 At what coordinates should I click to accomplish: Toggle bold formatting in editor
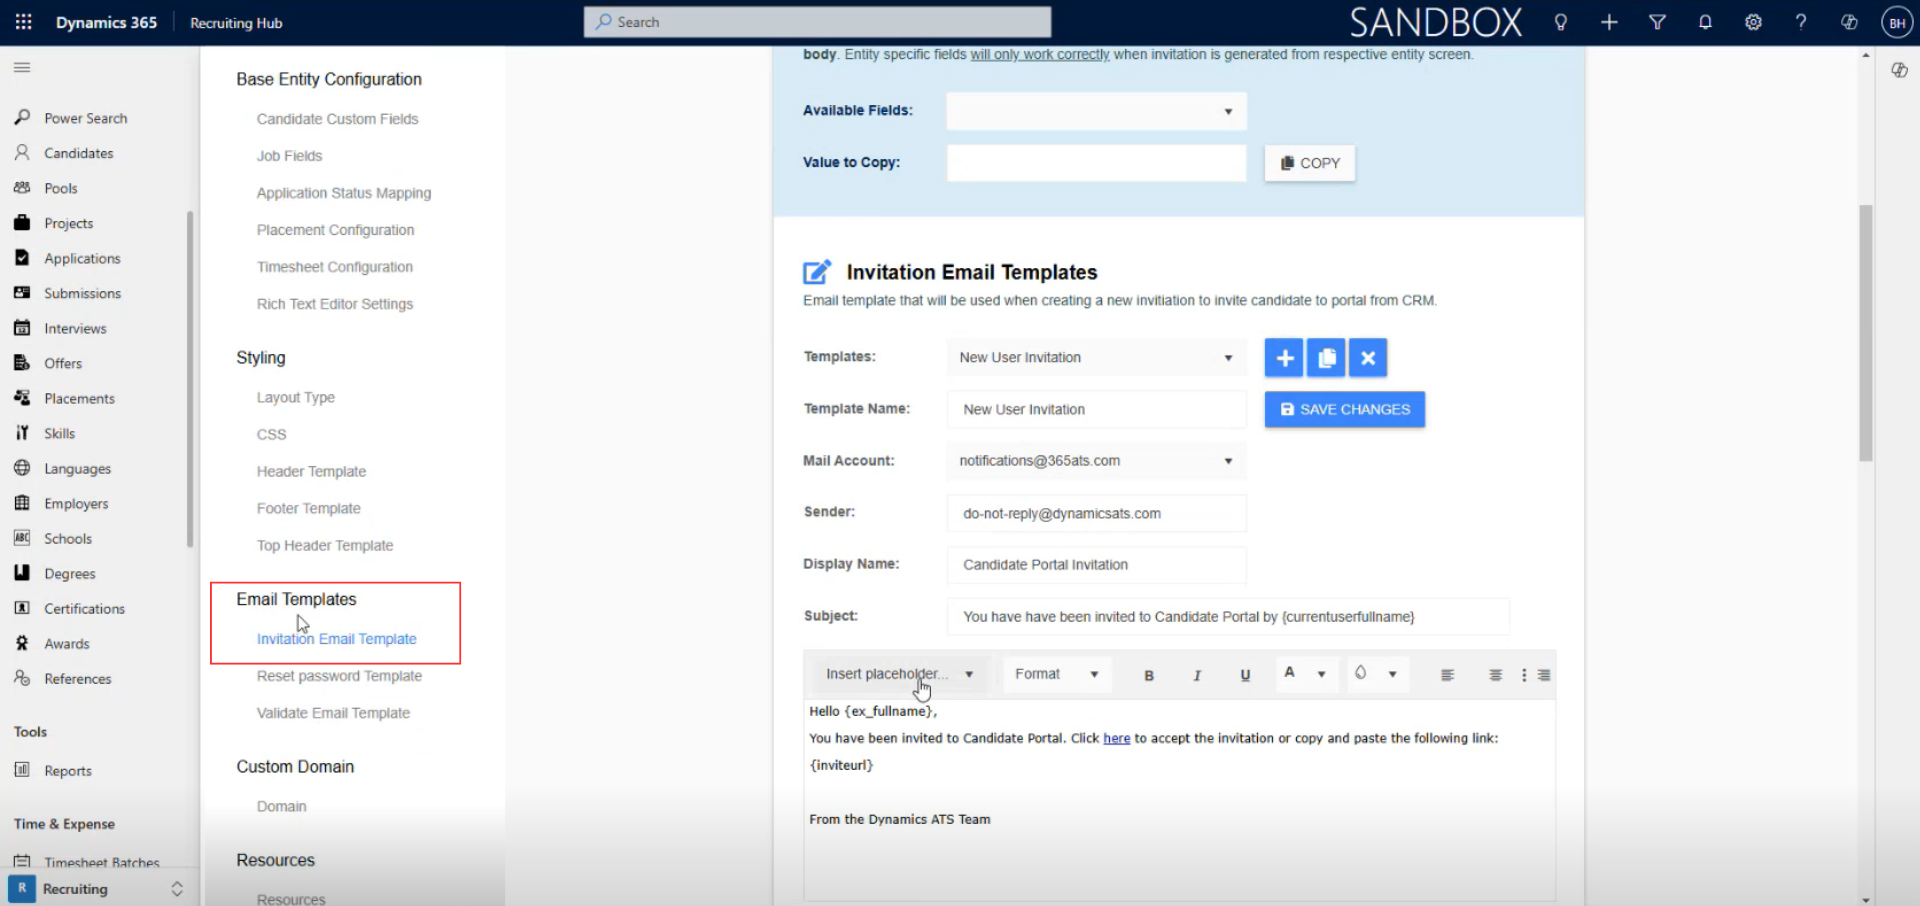pyautogui.click(x=1149, y=675)
